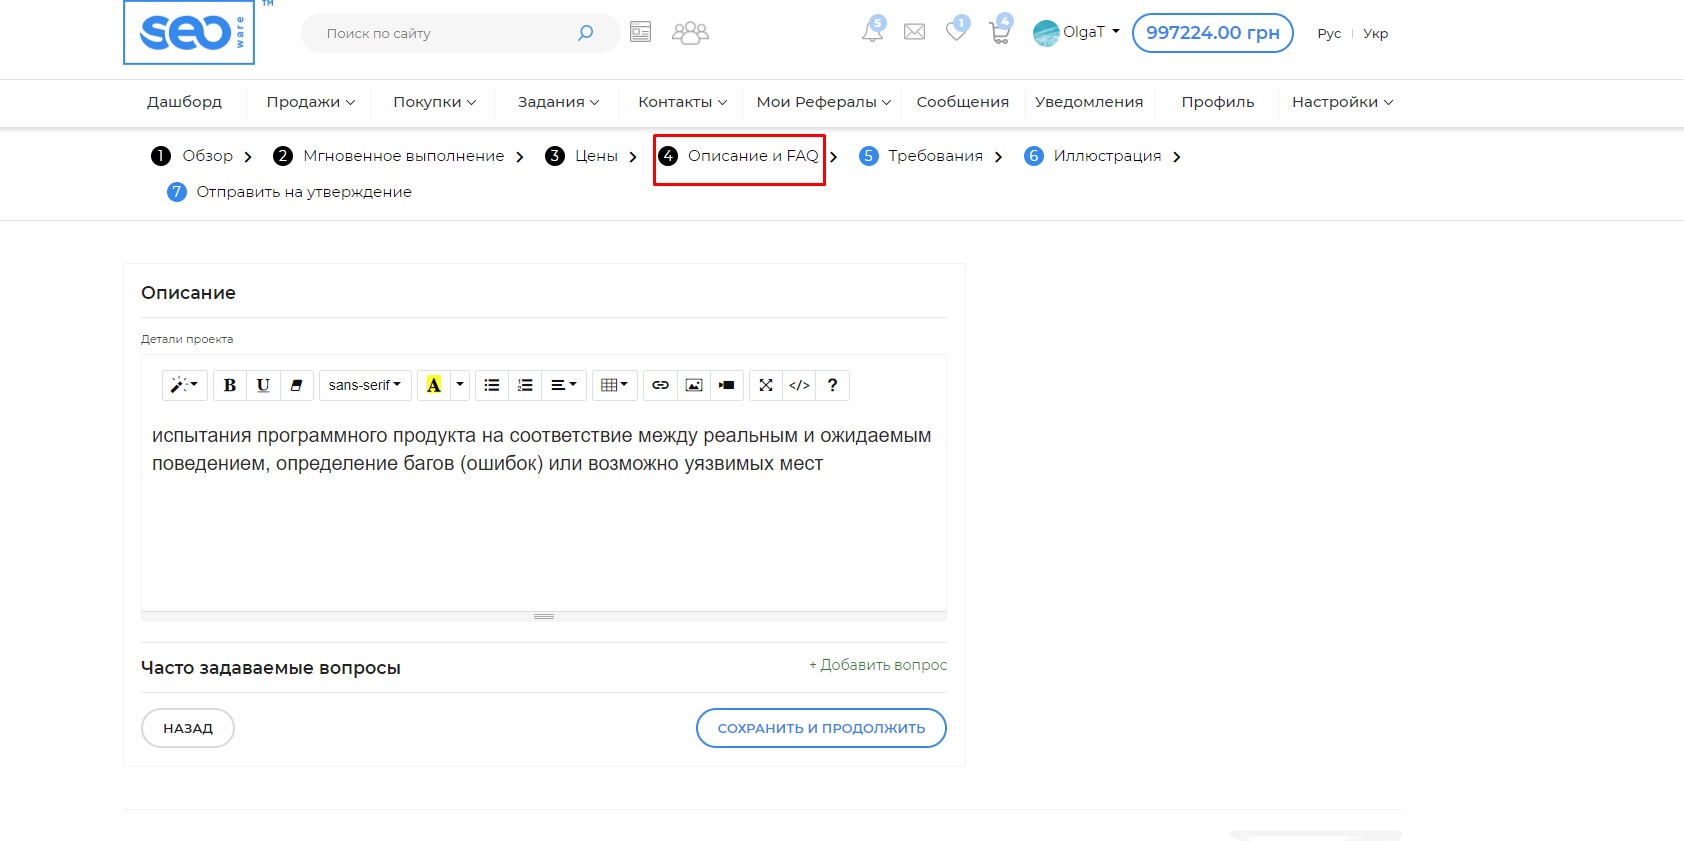Click the insert picture icon

(x=693, y=385)
